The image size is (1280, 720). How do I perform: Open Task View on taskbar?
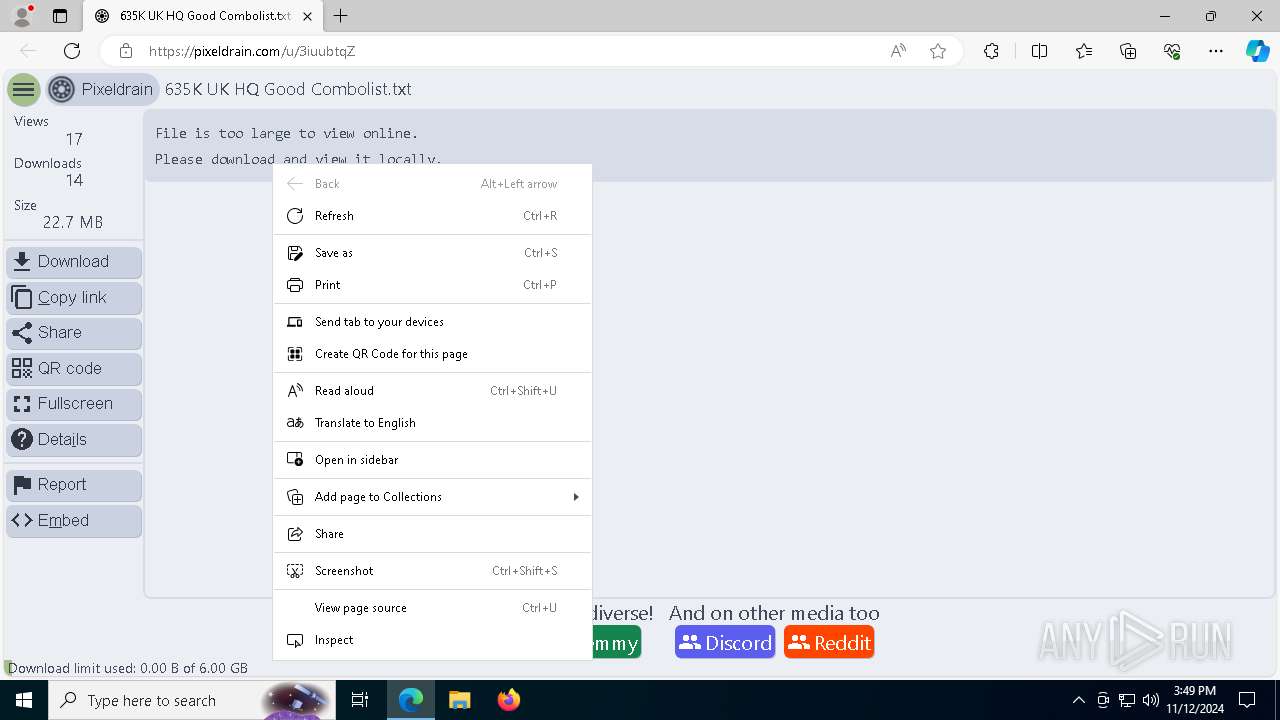[x=360, y=700]
